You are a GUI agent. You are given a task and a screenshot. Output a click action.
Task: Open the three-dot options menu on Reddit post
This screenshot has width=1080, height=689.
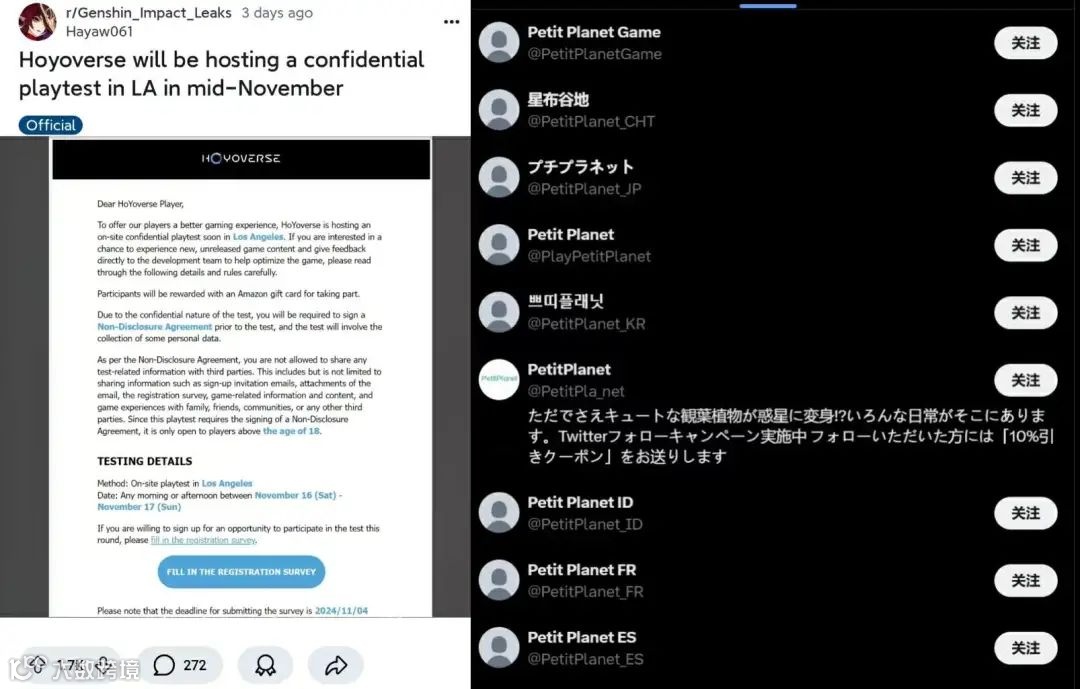pyautogui.click(x=451, y=22)
